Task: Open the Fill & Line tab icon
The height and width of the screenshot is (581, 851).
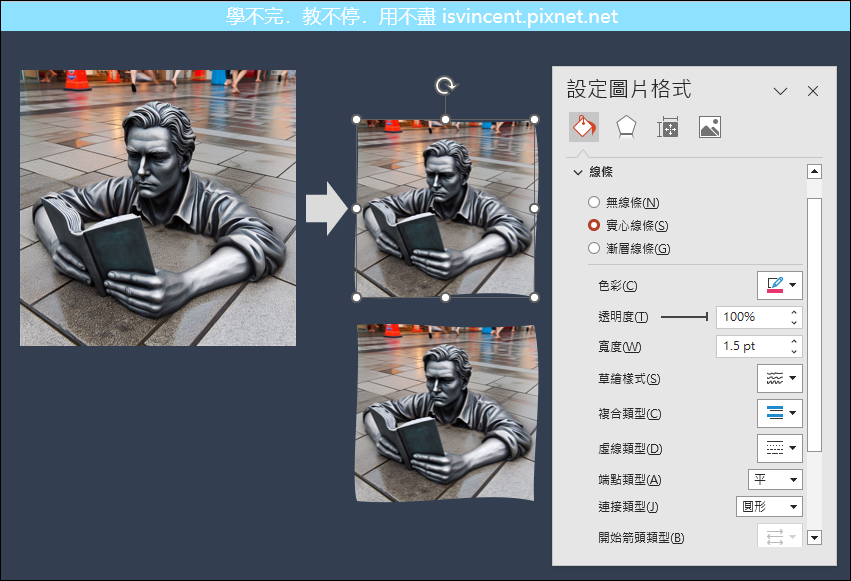Action: pyautogui.click(x=584, y=127)
